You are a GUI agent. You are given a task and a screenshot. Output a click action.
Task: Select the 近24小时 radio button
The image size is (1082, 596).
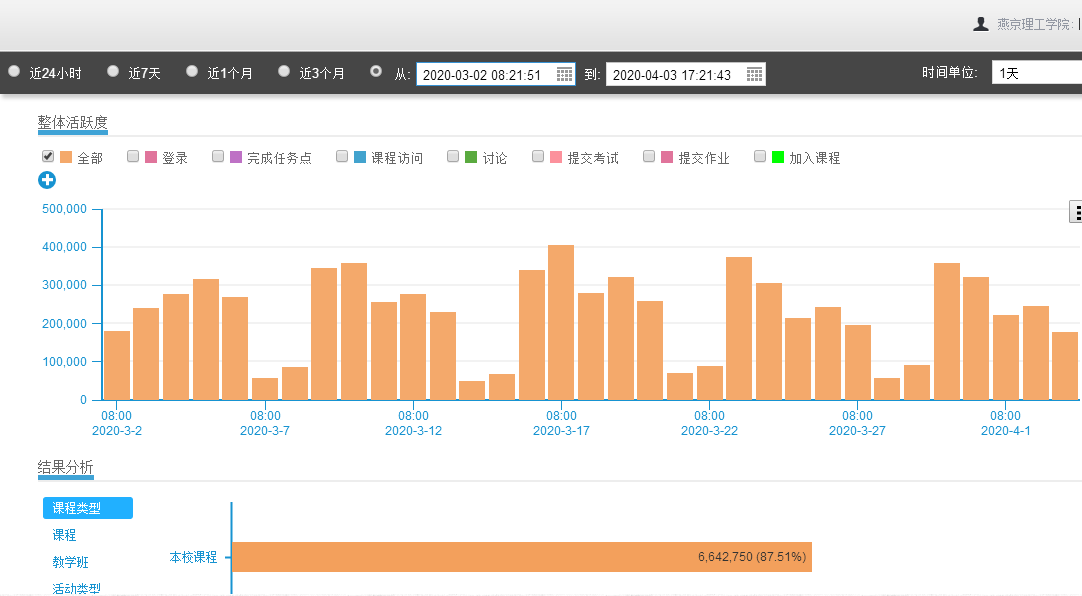coord(14,72)
